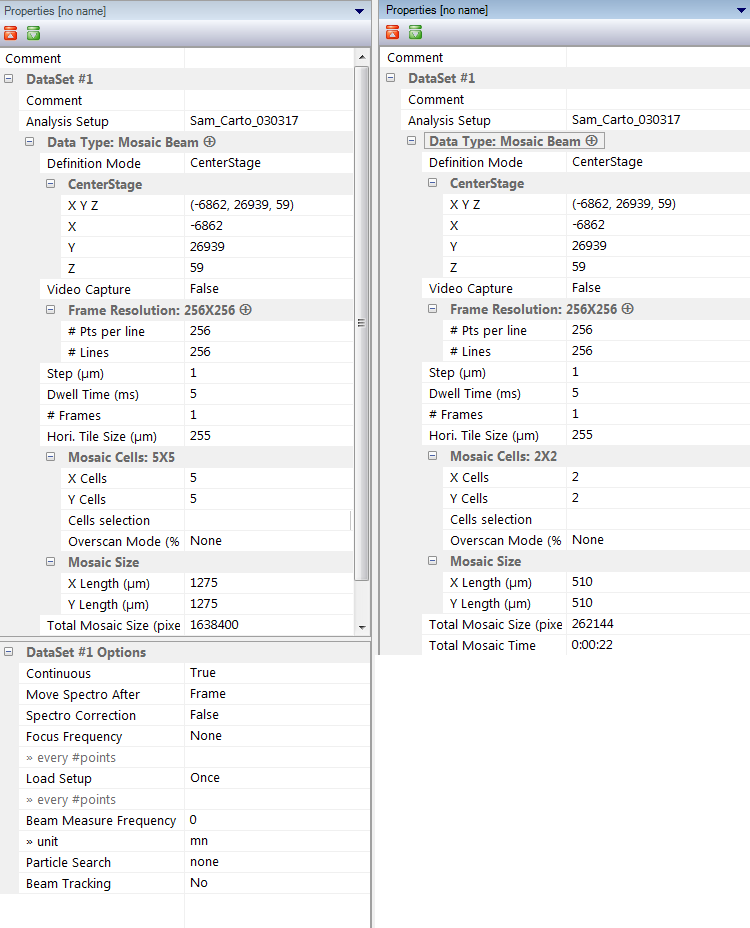Click the left panel scrollbar down arrow
This screenshot has width=750, height=928.
point(362,626)
